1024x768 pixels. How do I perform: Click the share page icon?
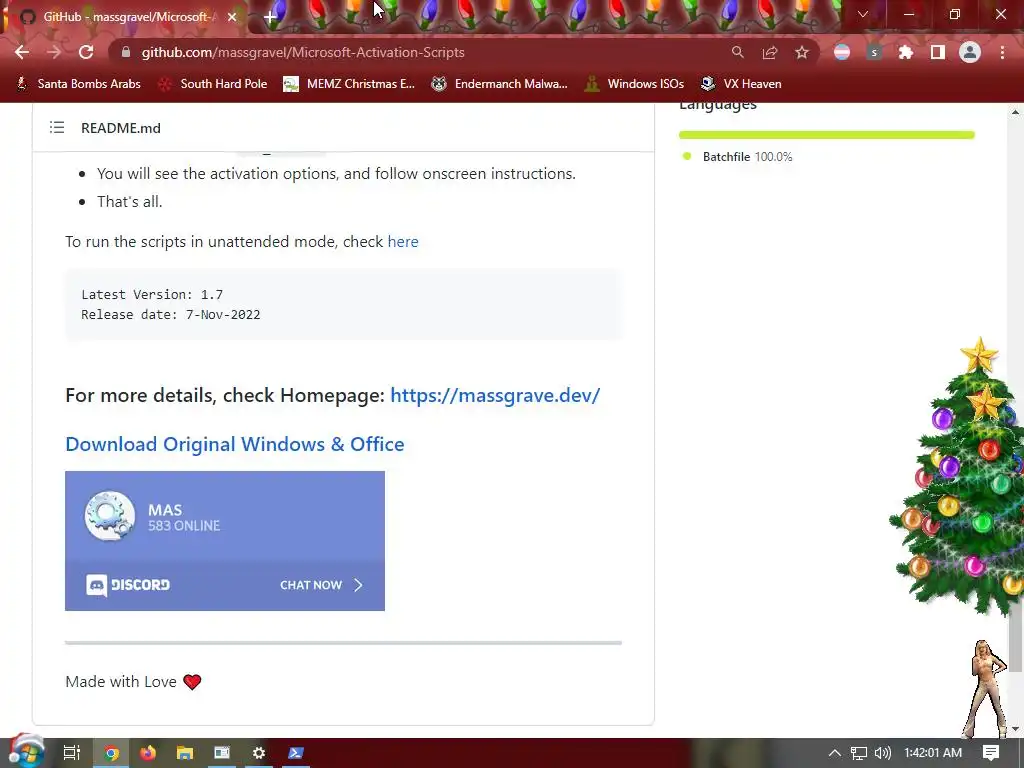770,52
